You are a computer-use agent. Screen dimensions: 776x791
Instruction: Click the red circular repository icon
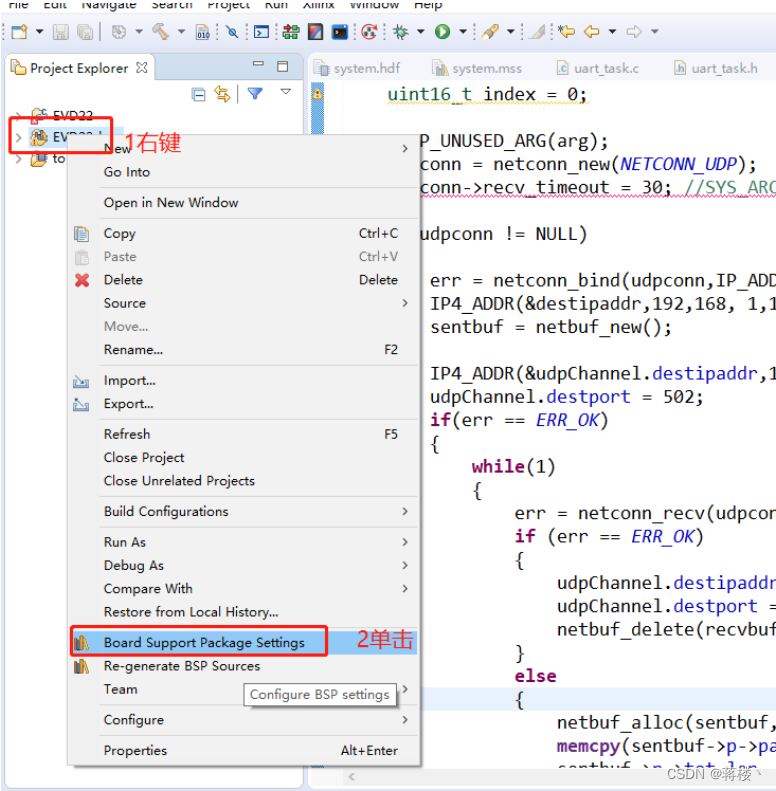(x=369, y=32)
